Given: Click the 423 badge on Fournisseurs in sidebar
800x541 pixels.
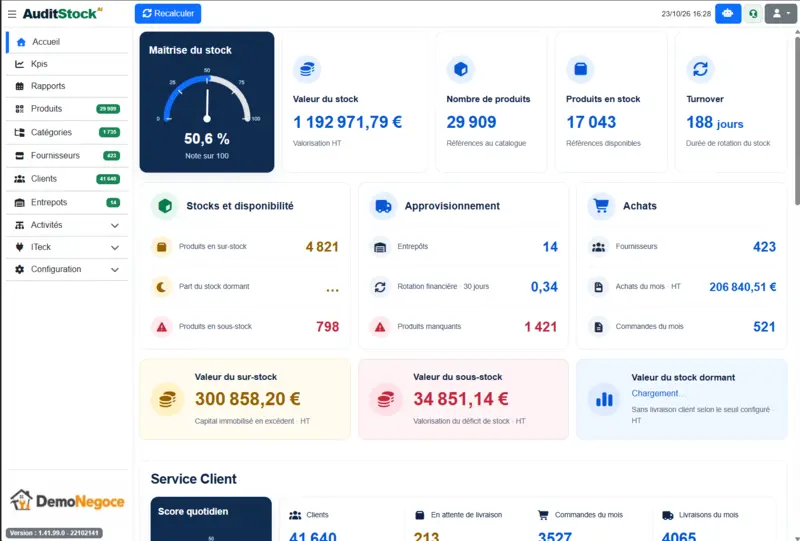Looking at the screenshot, I should coord(111,155).
